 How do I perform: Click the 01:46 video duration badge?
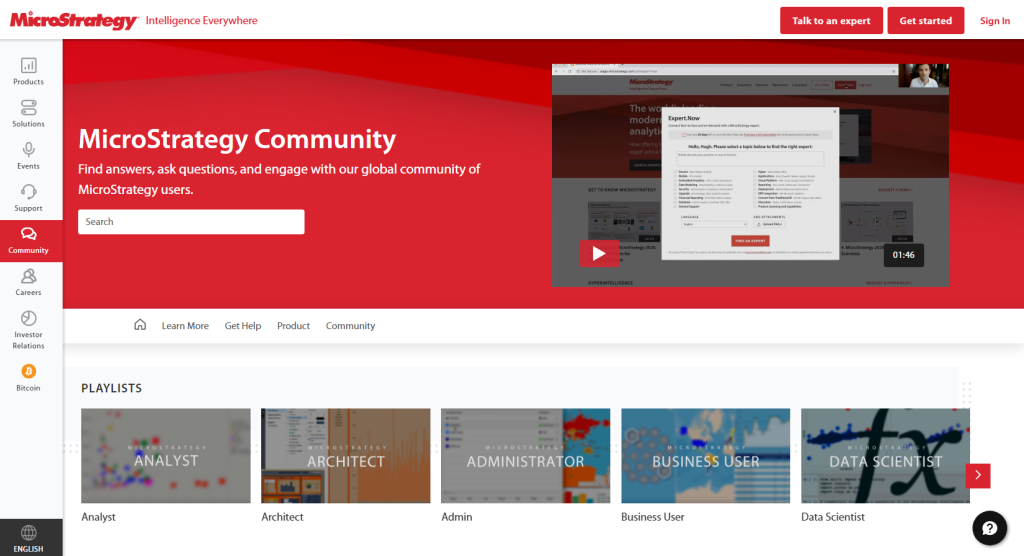tap(903, 255)
